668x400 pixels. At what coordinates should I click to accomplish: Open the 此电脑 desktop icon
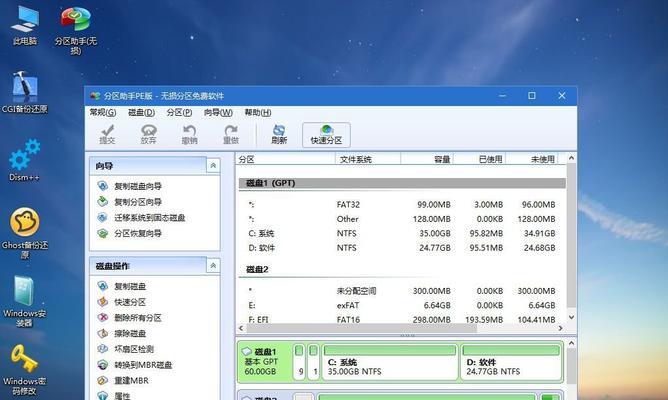pos(24,26)
